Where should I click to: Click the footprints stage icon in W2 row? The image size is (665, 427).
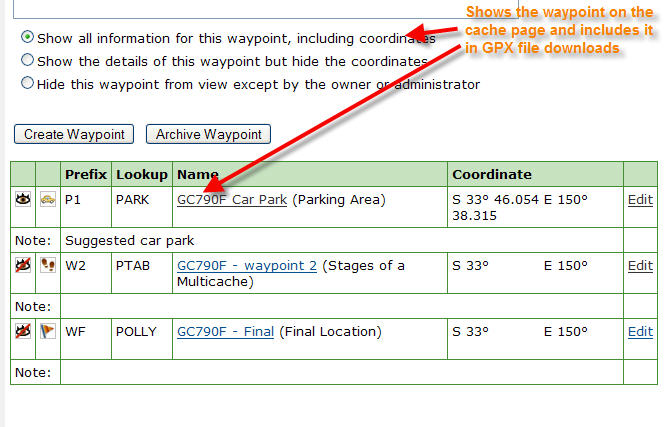(48, 266)
